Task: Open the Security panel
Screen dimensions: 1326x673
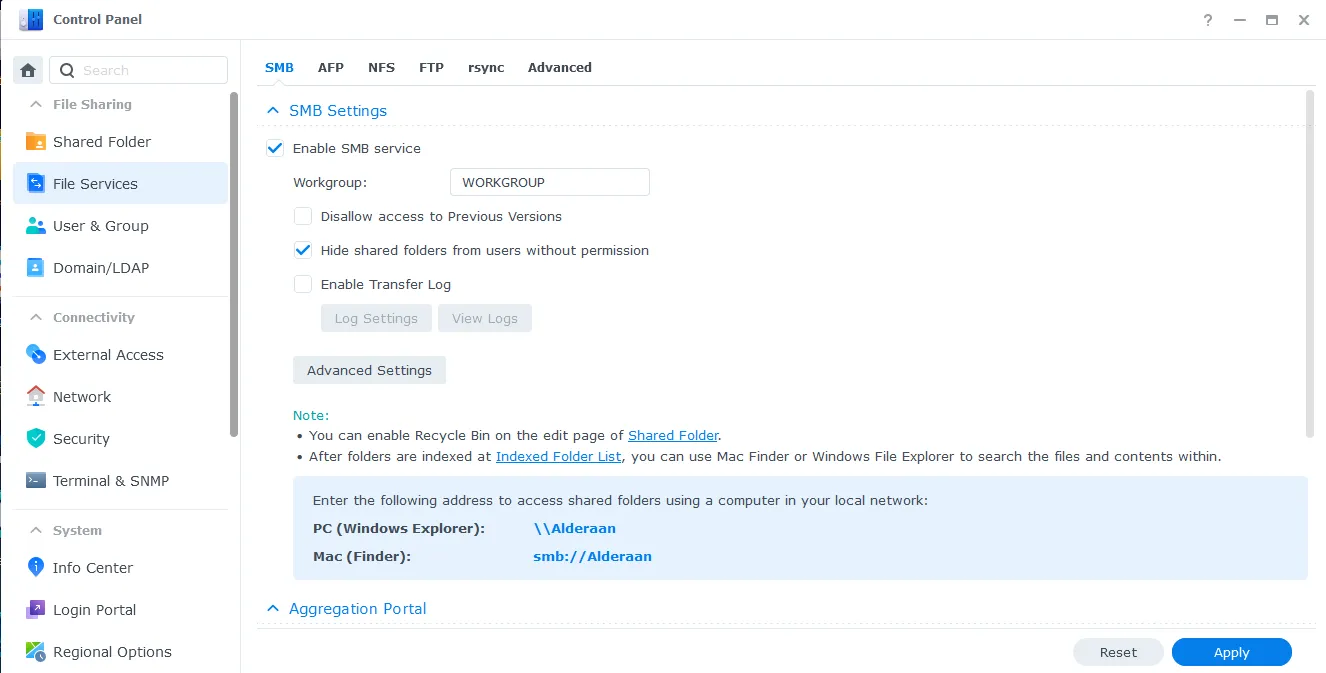Action: 81,438
